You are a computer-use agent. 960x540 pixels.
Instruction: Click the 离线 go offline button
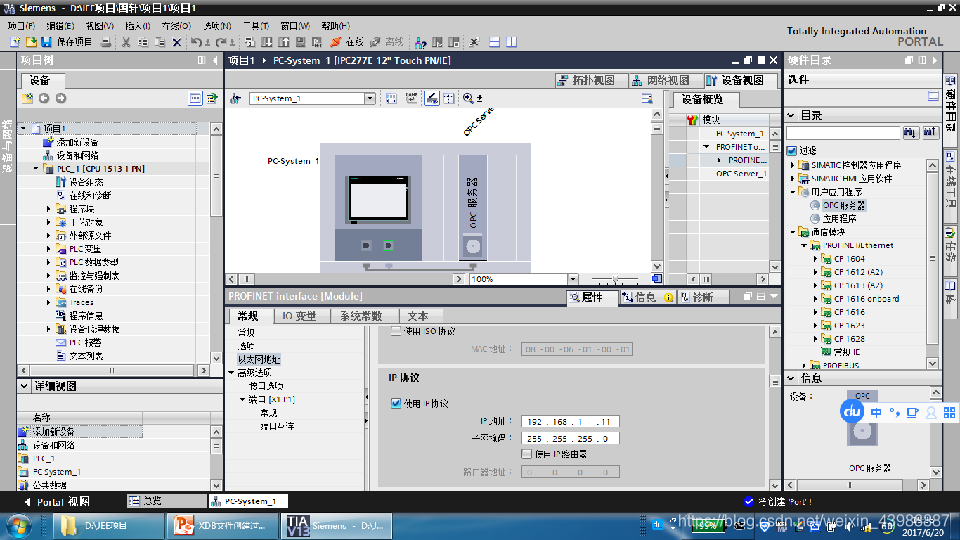(387, 42)
